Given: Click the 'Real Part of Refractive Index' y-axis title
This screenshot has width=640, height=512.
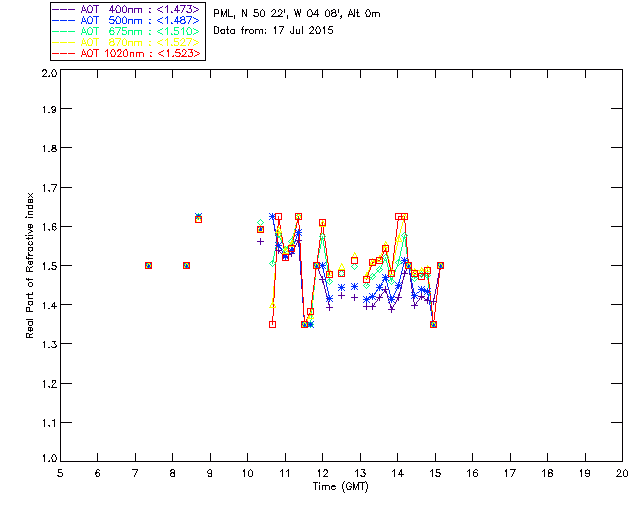Looking at the screenshot, I should [x=29, y=265].
